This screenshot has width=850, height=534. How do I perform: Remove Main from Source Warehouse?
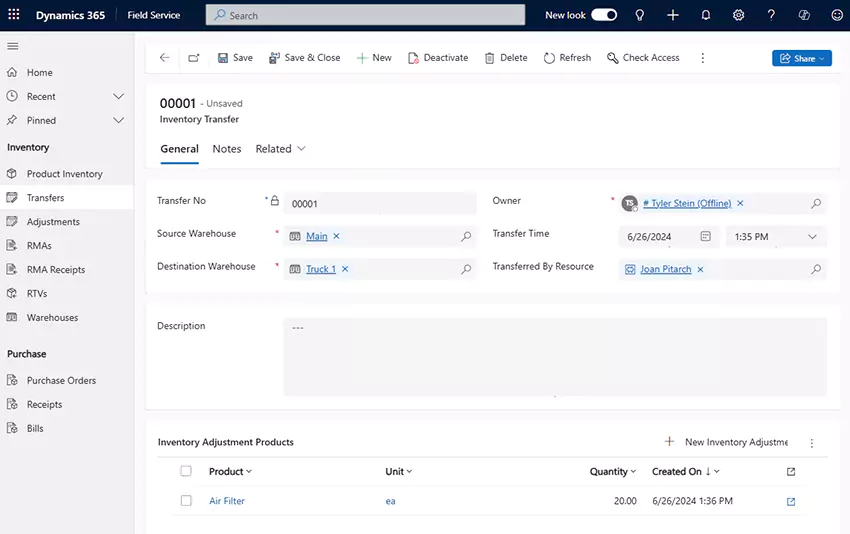coord(336,236)
